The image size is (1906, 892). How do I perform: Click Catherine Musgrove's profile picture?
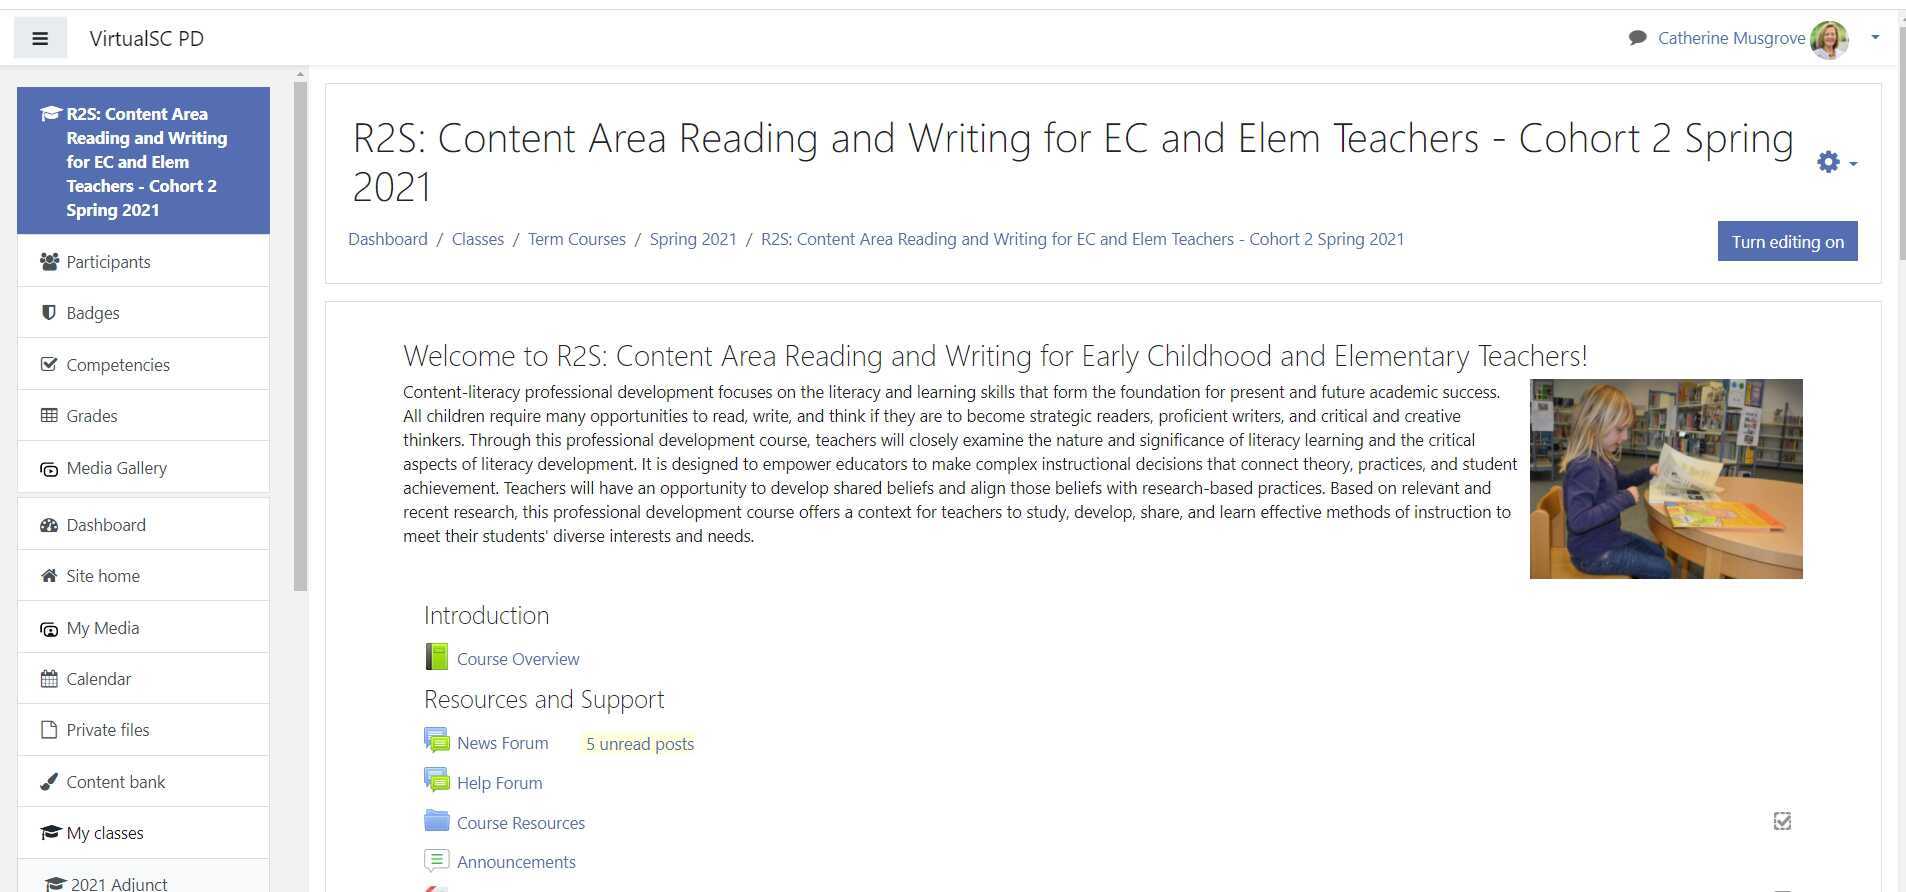point(1829,39)
